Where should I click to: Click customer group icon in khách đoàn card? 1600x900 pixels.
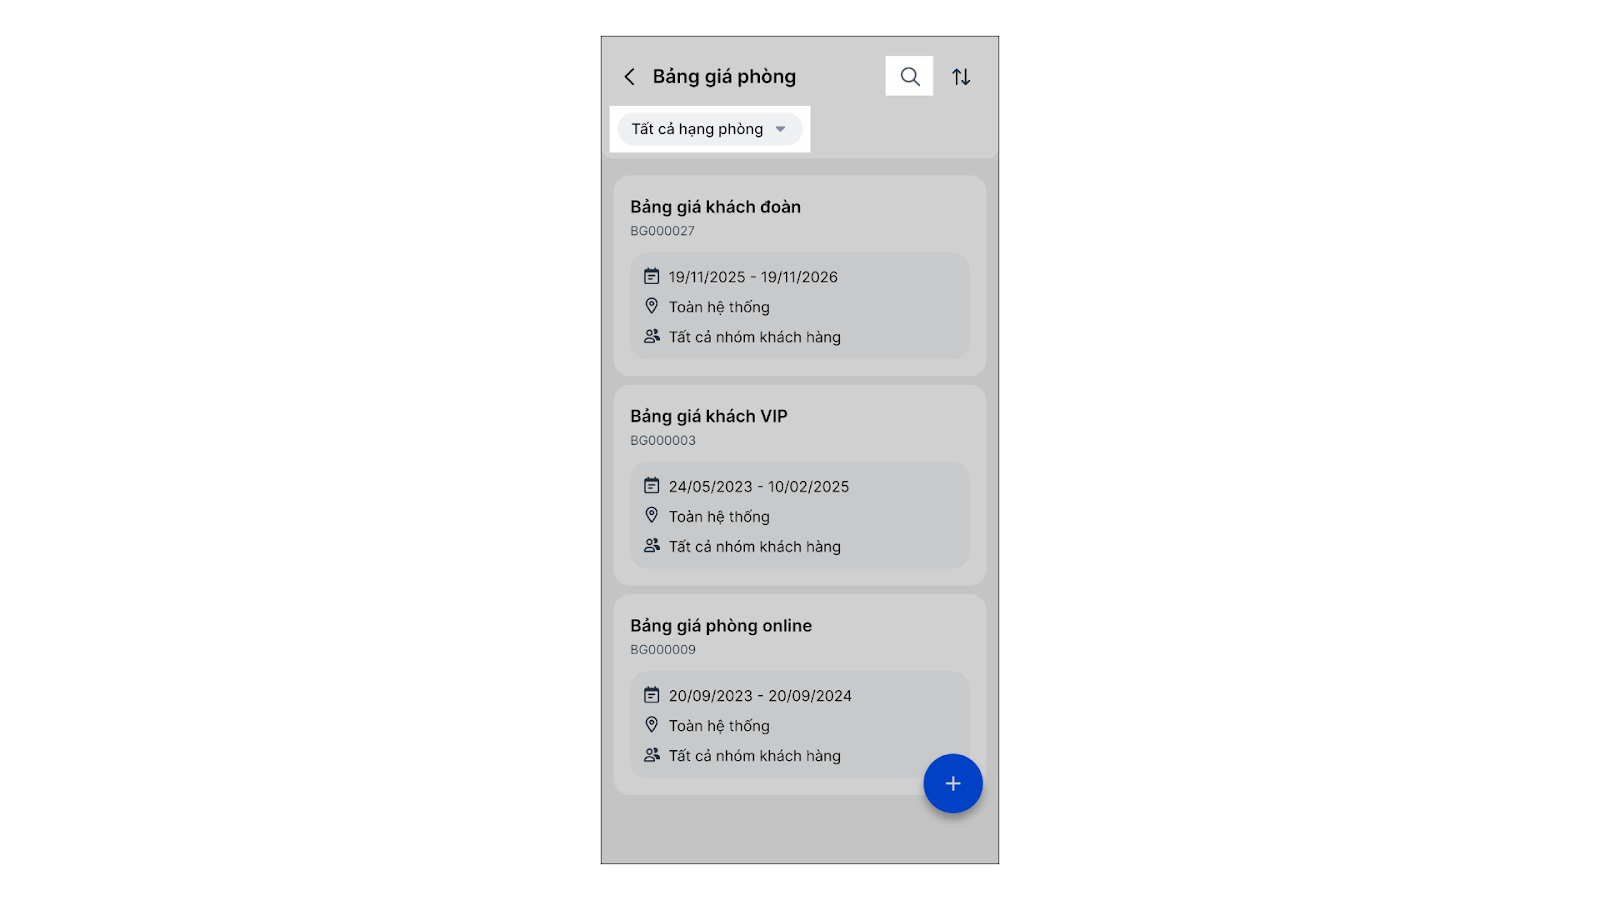click(651, 336)
